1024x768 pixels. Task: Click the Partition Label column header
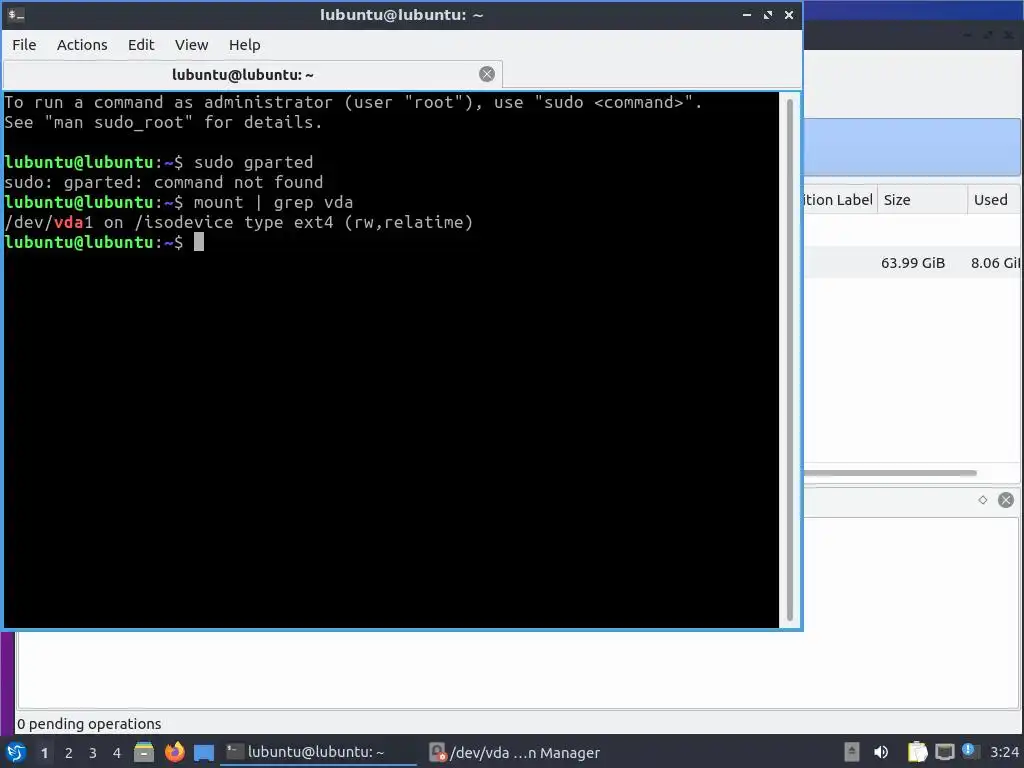point(839,200)
